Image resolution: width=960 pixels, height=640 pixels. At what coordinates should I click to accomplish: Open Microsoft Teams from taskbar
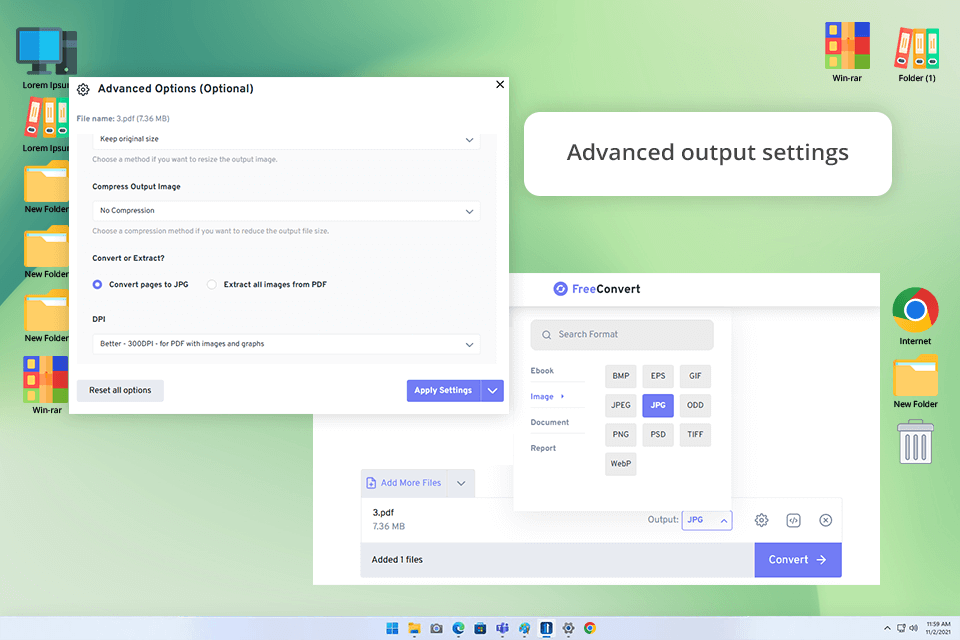point(503,628)
